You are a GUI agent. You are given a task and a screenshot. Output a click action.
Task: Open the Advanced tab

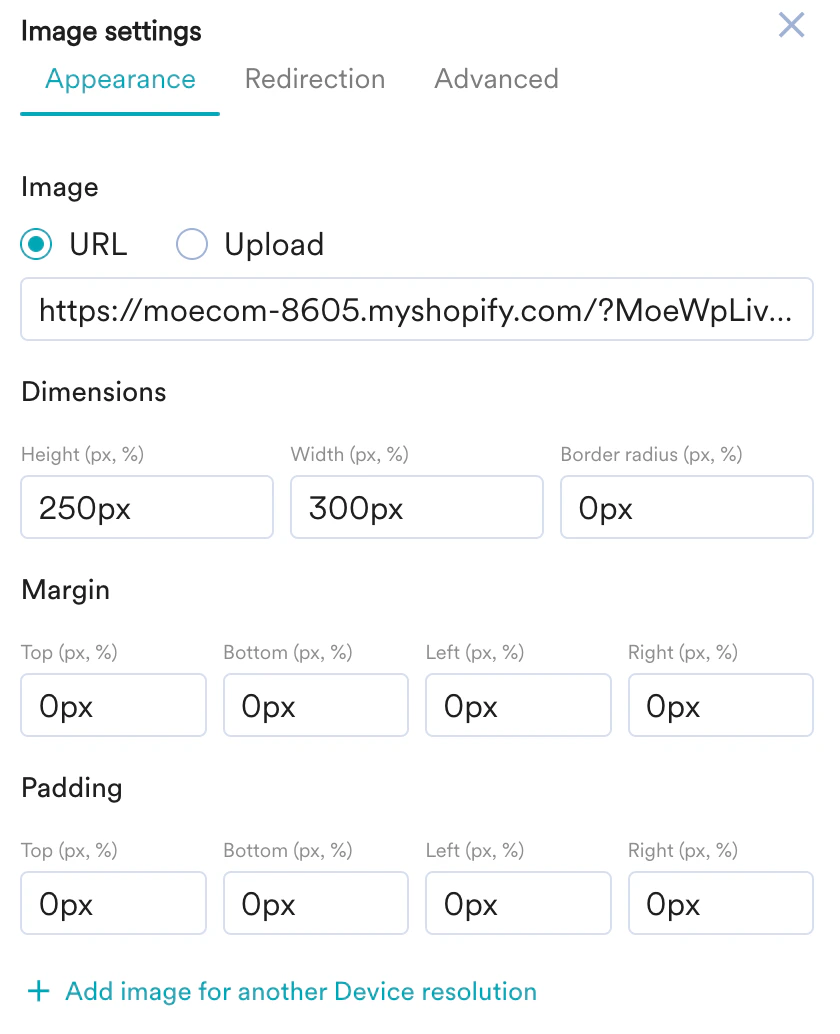coord(496,79)
